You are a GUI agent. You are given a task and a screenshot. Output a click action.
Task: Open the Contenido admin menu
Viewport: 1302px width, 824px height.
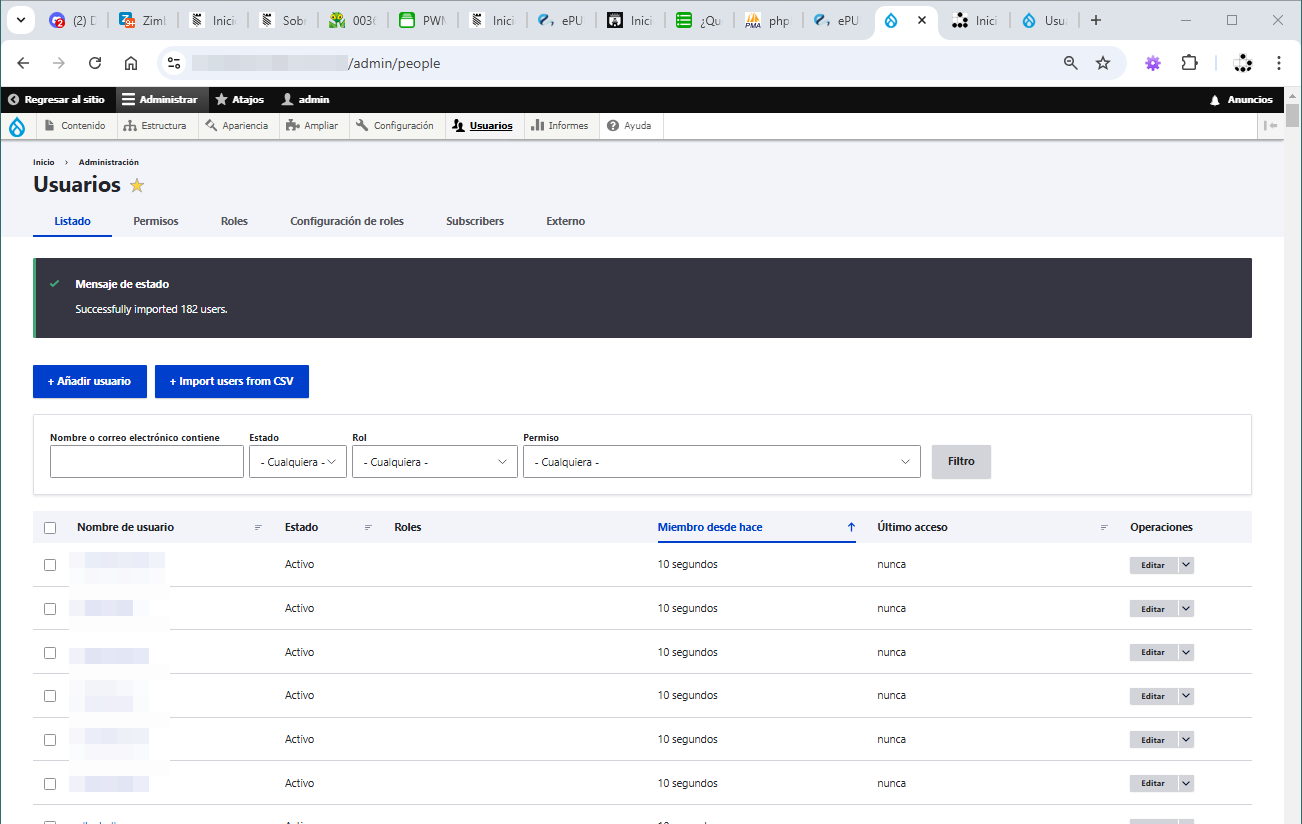coord(75,126)
